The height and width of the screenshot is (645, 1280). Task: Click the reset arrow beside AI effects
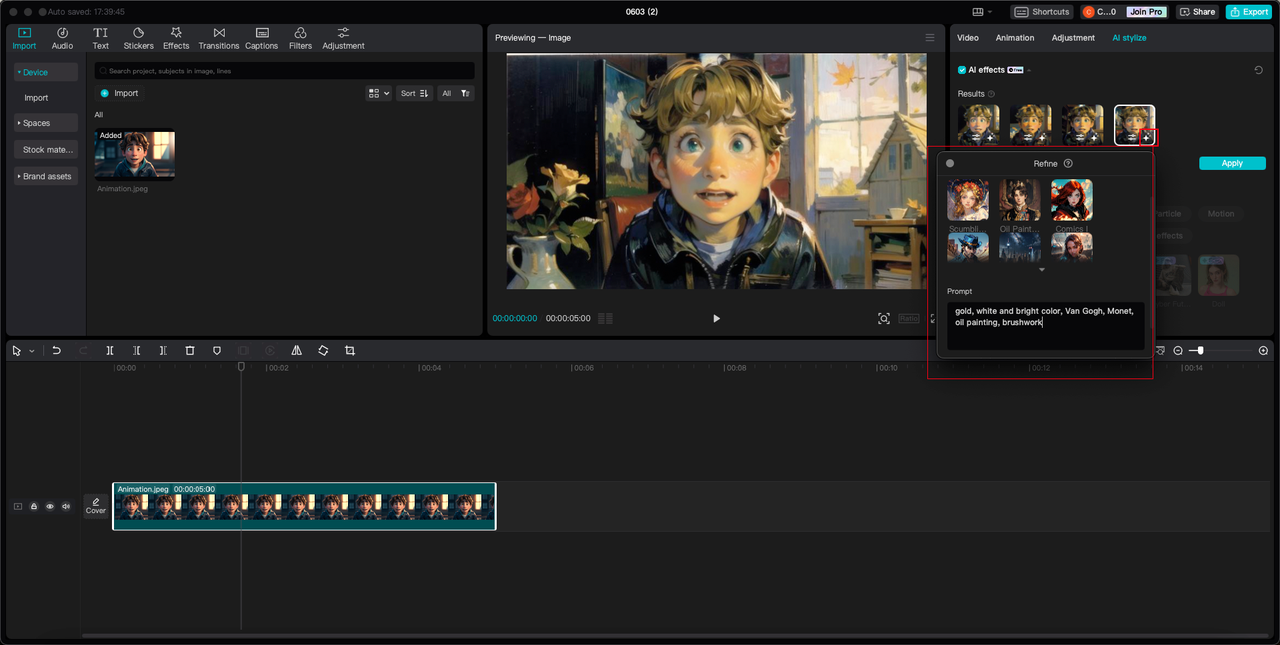pyautogui.click(x=1258, y=70)
